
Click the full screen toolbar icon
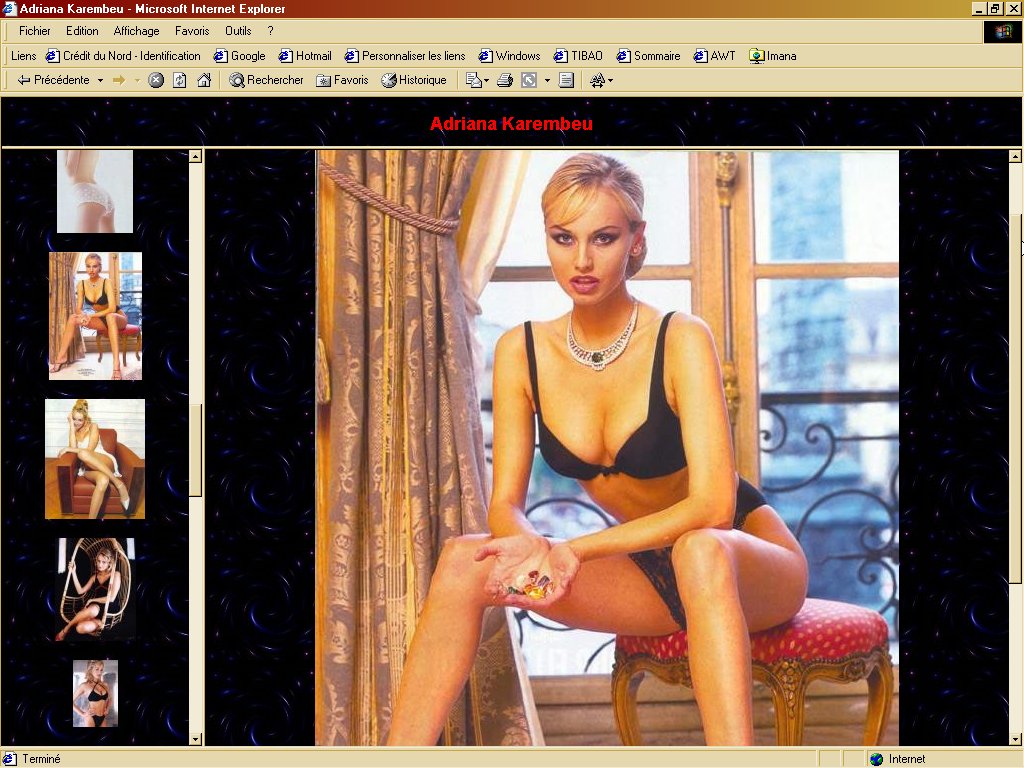tap(529, 80)
